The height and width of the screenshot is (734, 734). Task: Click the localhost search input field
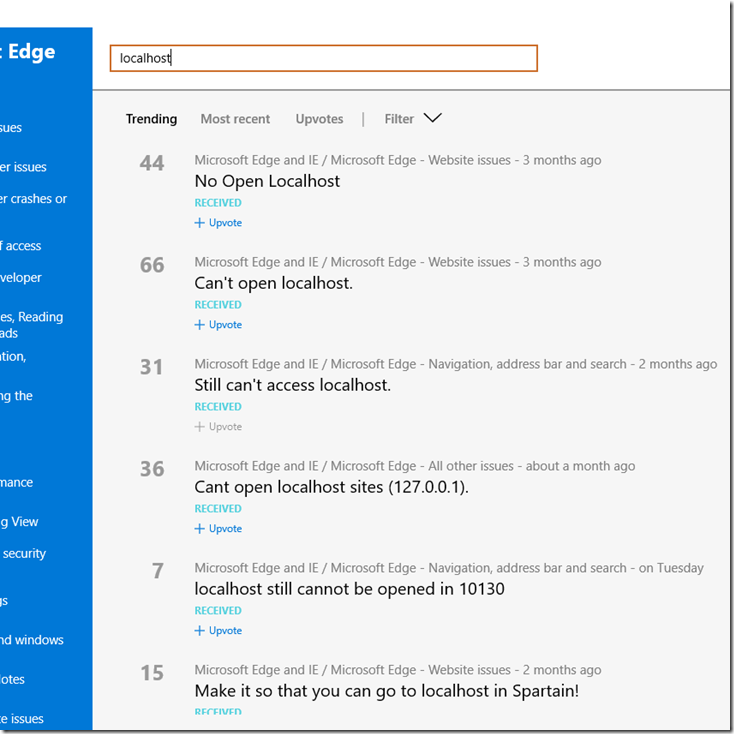click(323, 59)
